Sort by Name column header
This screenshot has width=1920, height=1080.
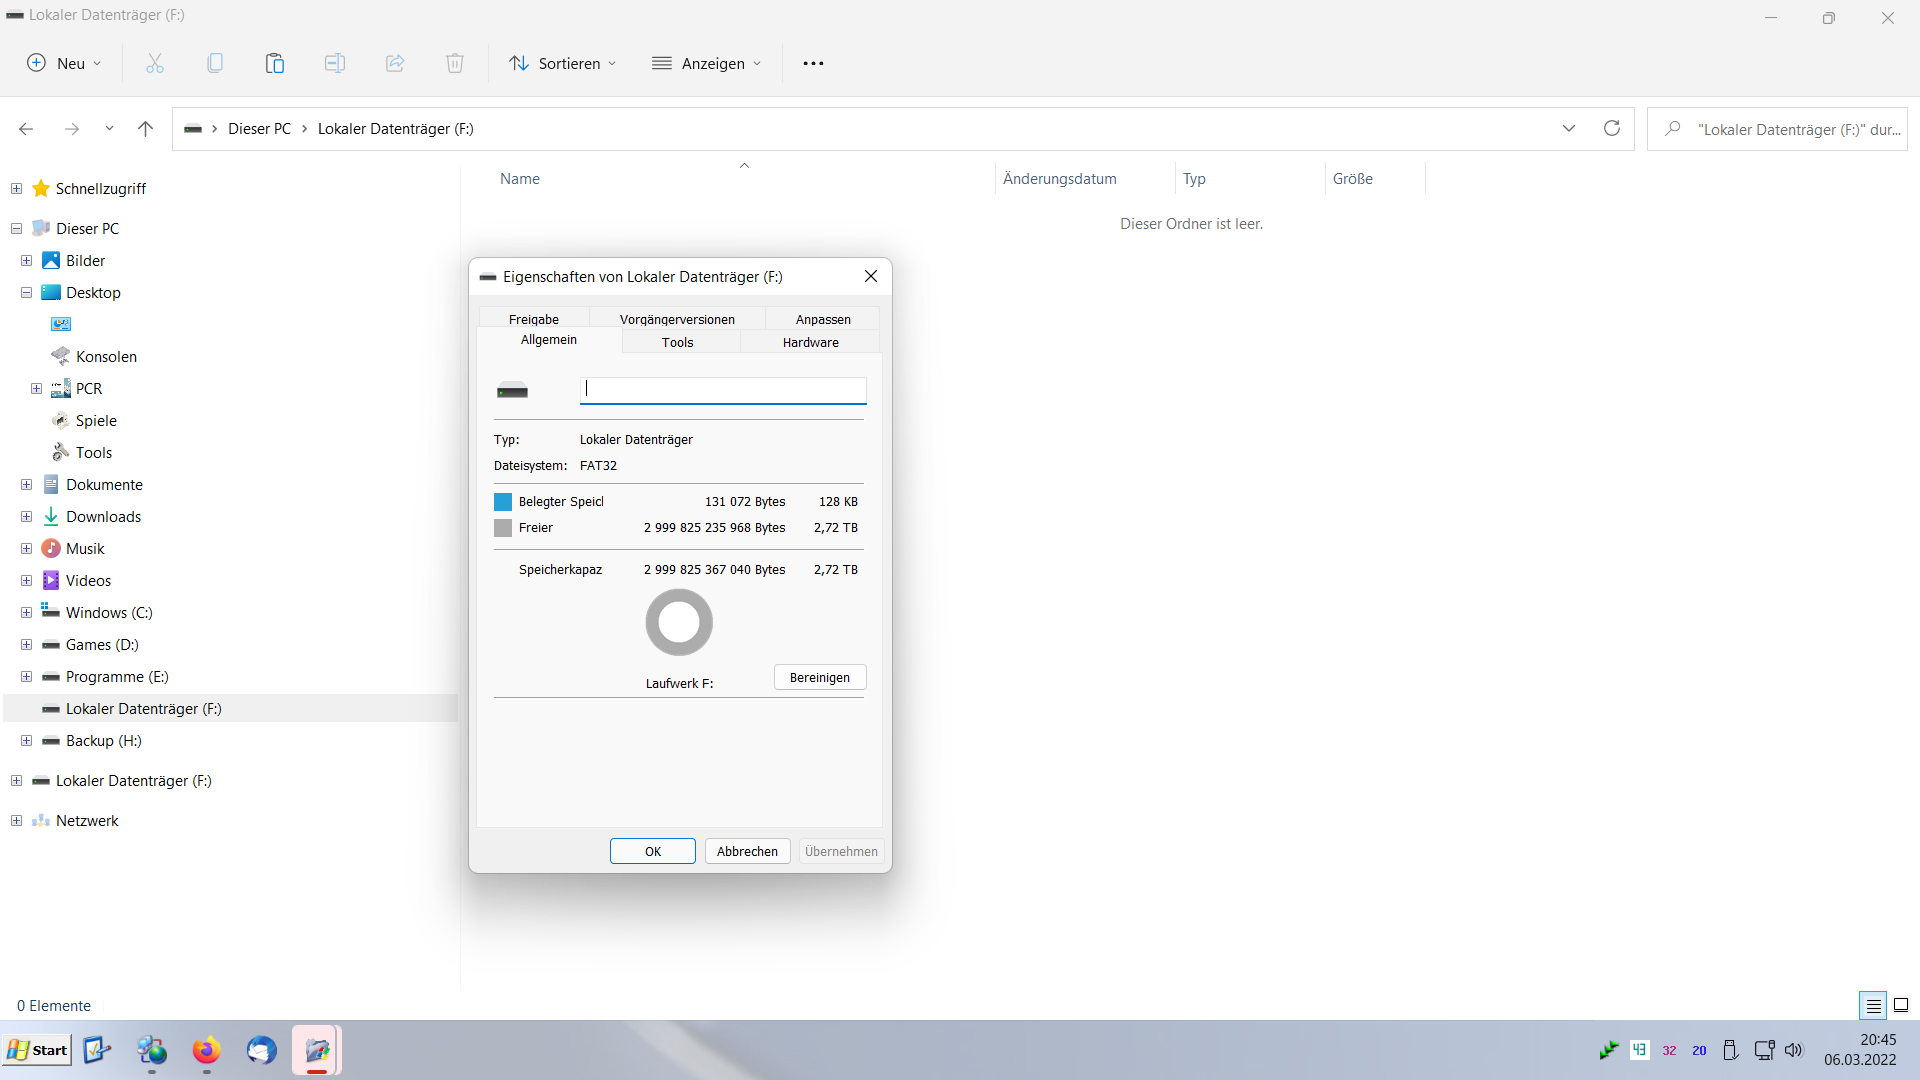point(520,179)
